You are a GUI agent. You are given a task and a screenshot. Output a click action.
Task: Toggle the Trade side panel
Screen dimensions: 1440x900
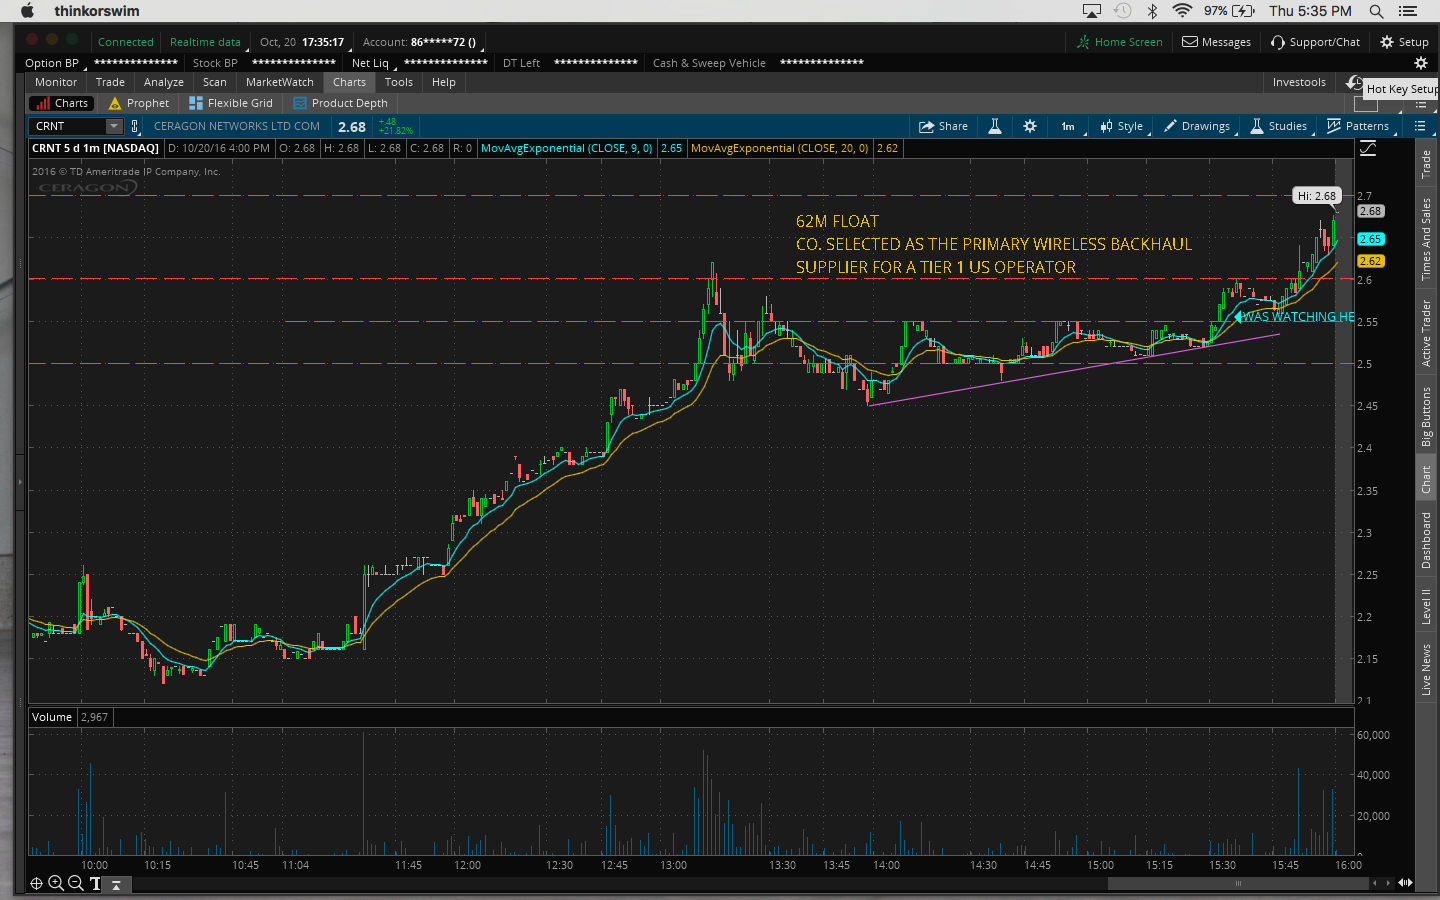tap(1427, 163)
